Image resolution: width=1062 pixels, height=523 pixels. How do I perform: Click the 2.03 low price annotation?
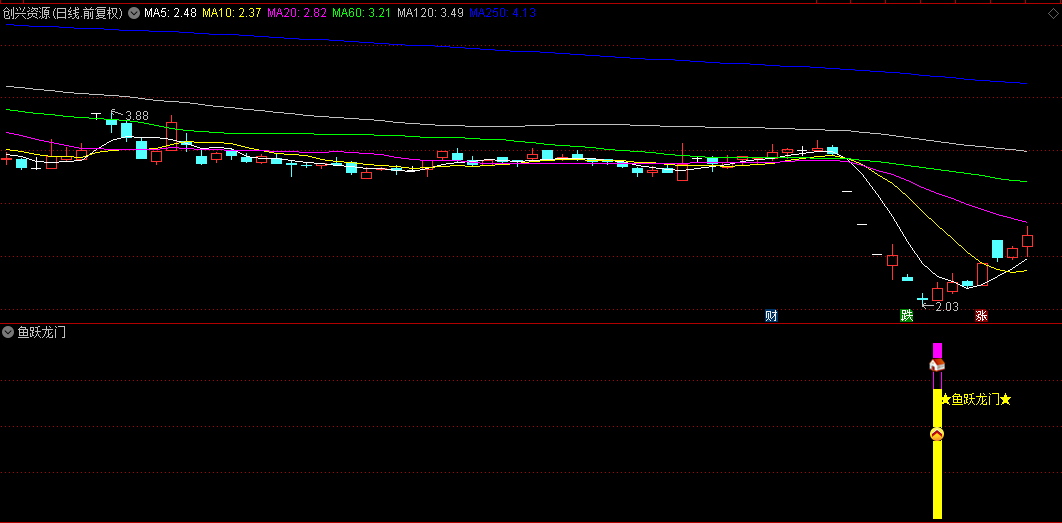click(x=946, y=307)
